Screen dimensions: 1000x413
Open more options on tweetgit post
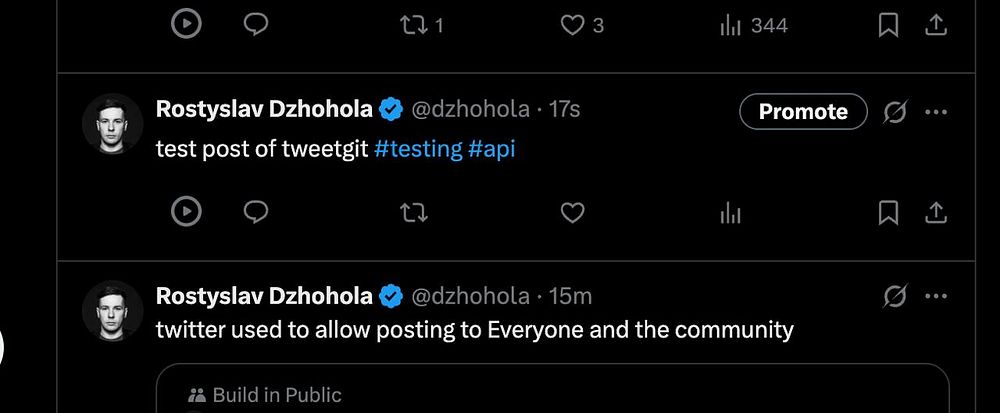pos(936,112)
